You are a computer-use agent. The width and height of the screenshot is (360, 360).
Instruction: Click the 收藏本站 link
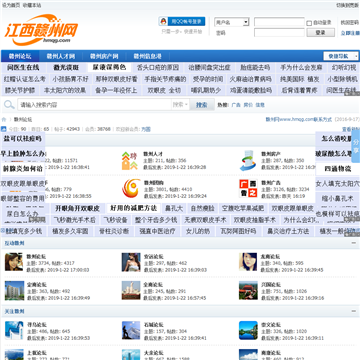(x=32, y=5)
